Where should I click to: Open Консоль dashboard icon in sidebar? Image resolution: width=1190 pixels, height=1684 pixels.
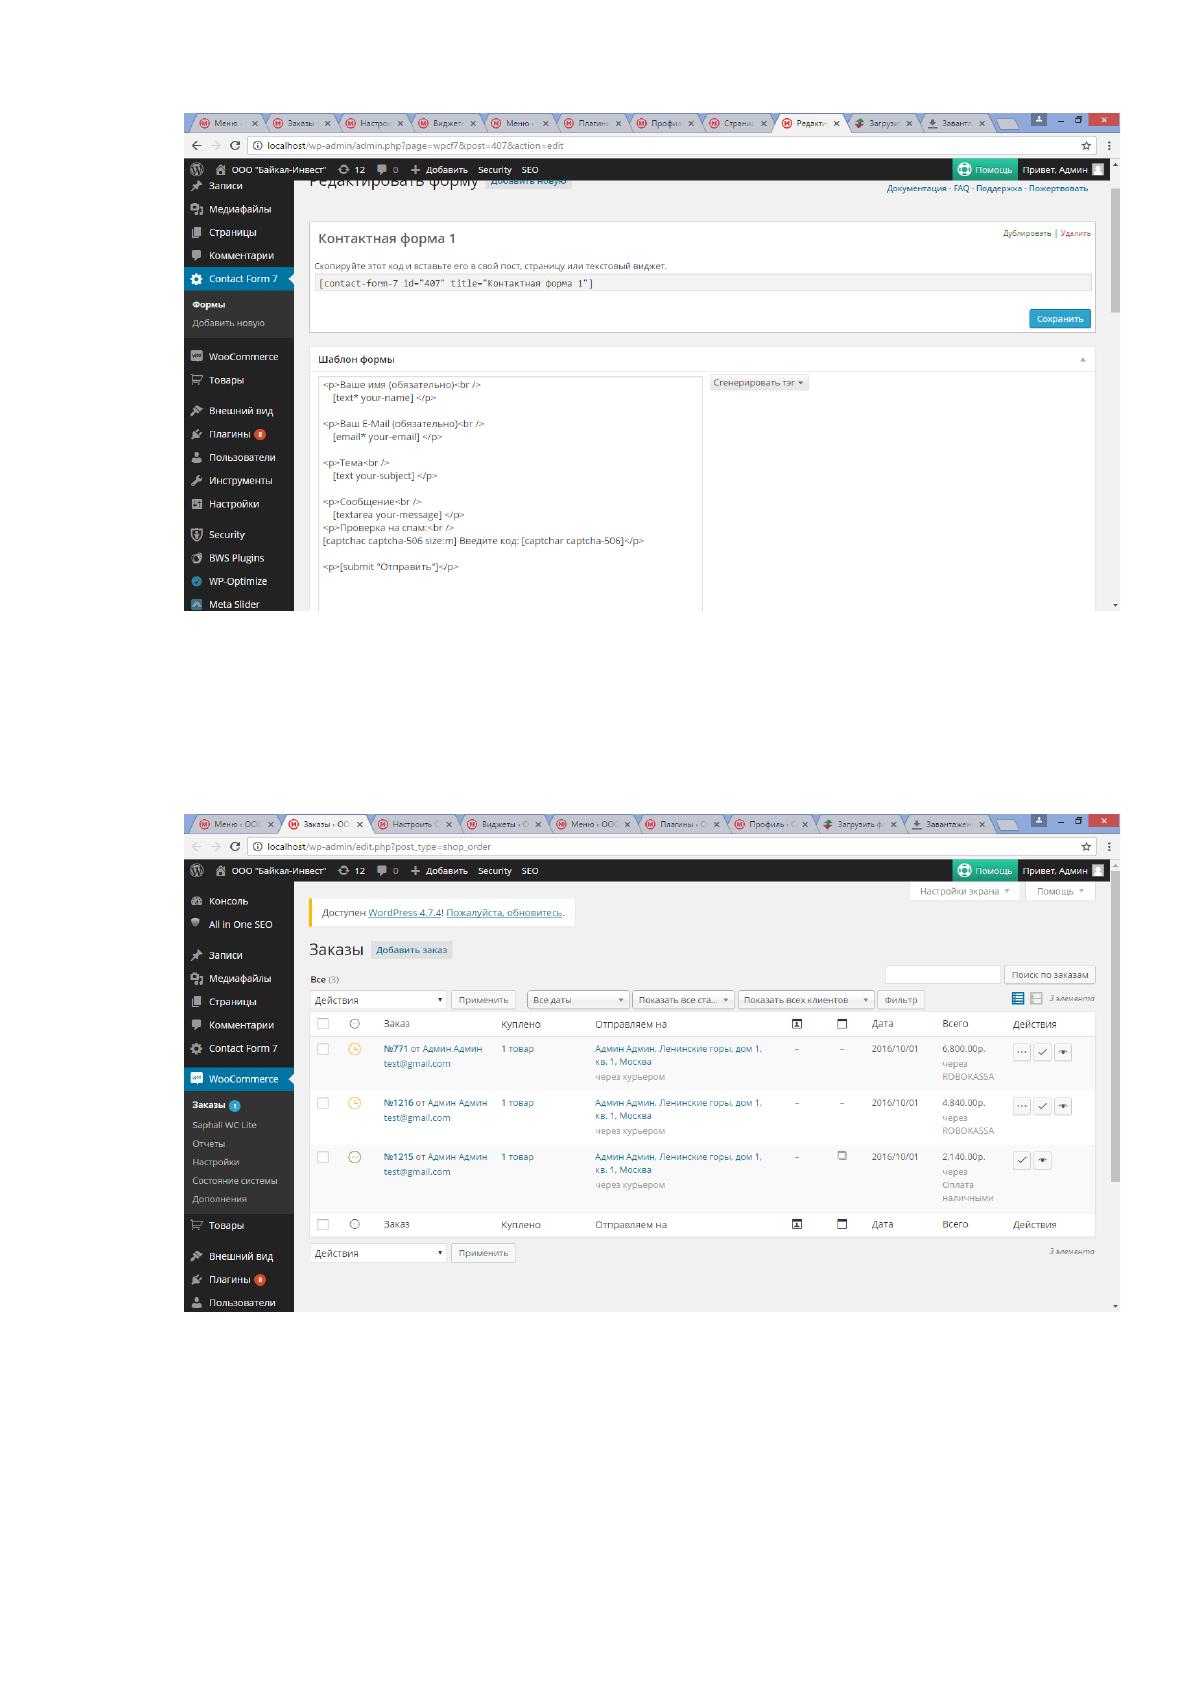tap(197, 901)
